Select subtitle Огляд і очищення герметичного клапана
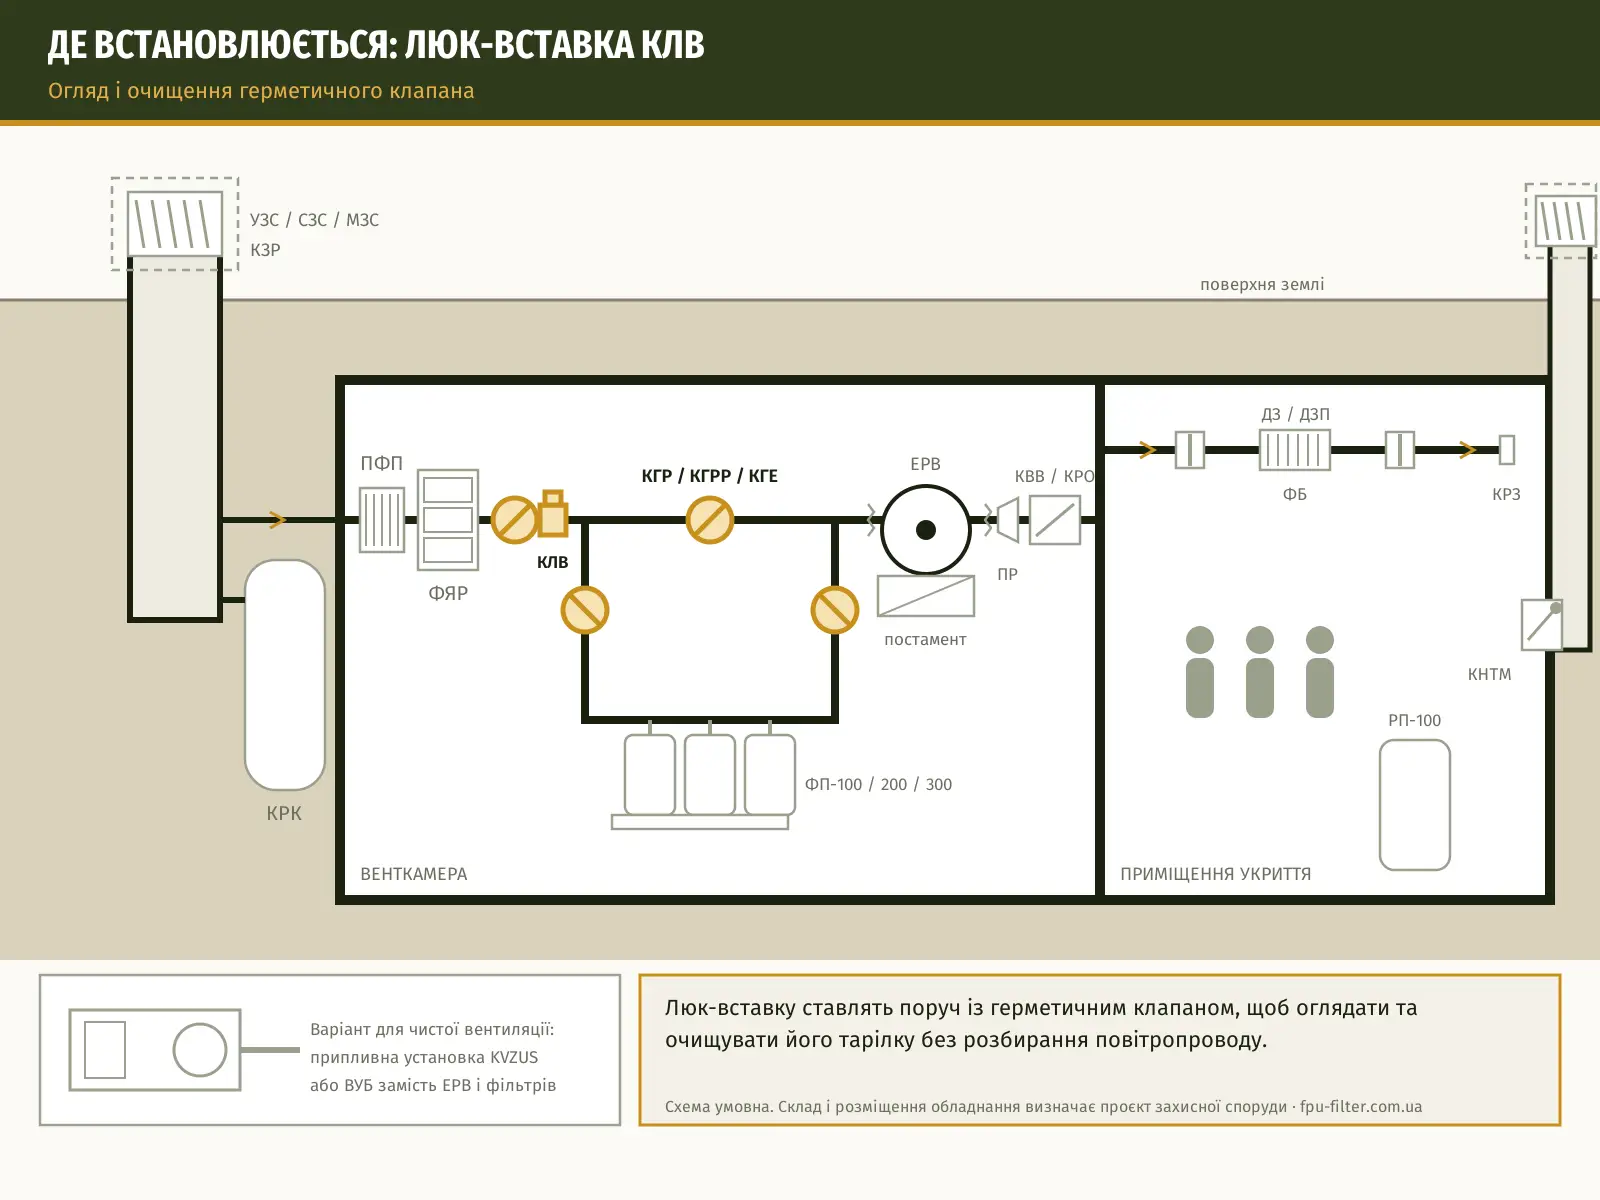The image size is (1600, 1200). click(x=261, y=91)
